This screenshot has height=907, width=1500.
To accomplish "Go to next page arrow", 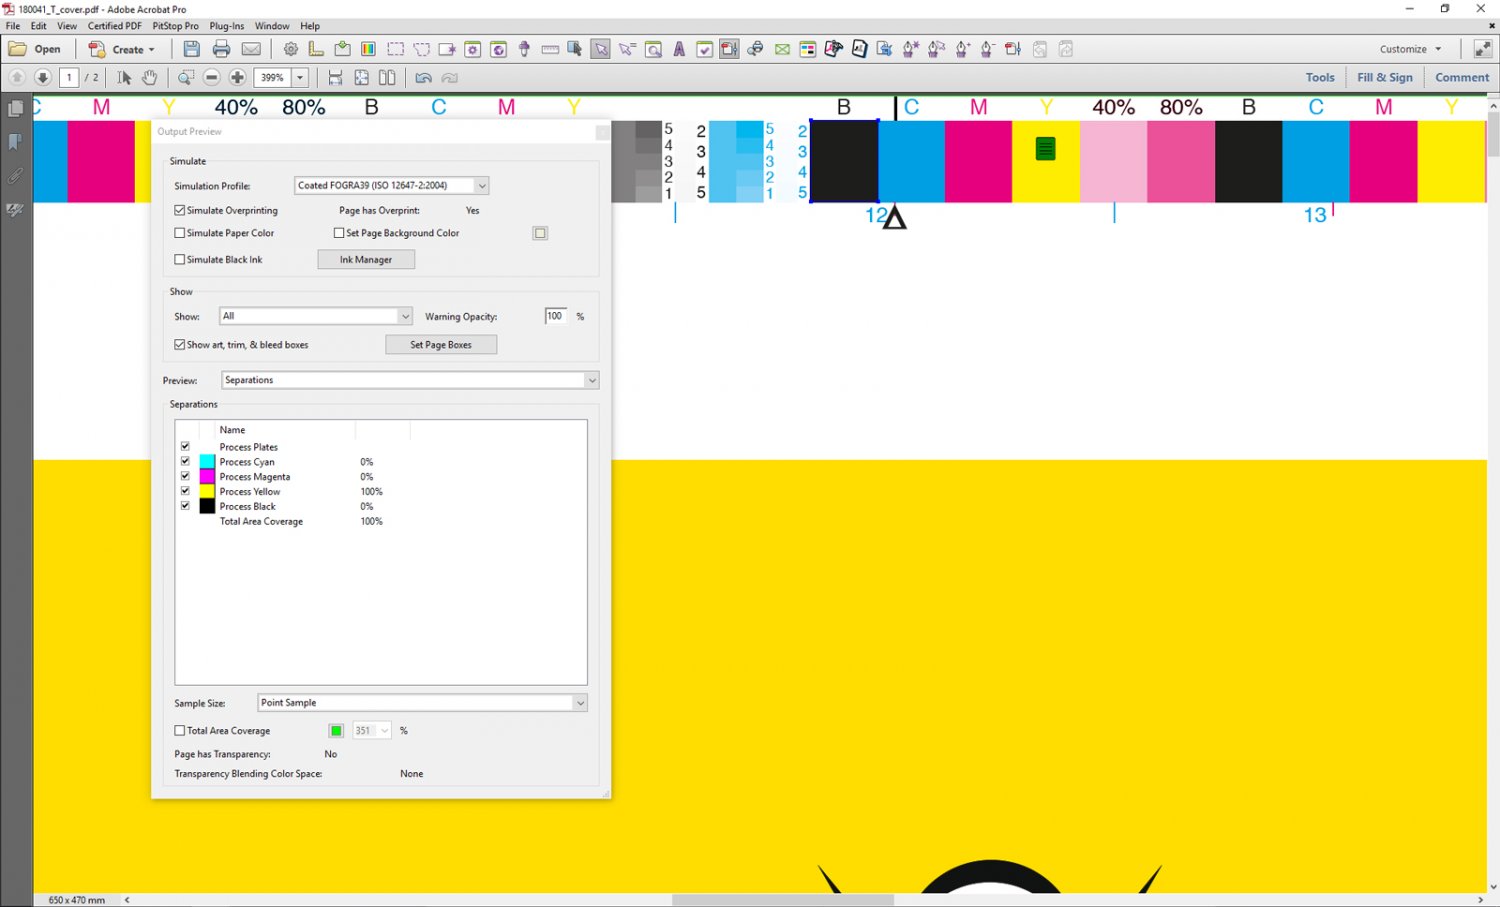I will 43,77.
